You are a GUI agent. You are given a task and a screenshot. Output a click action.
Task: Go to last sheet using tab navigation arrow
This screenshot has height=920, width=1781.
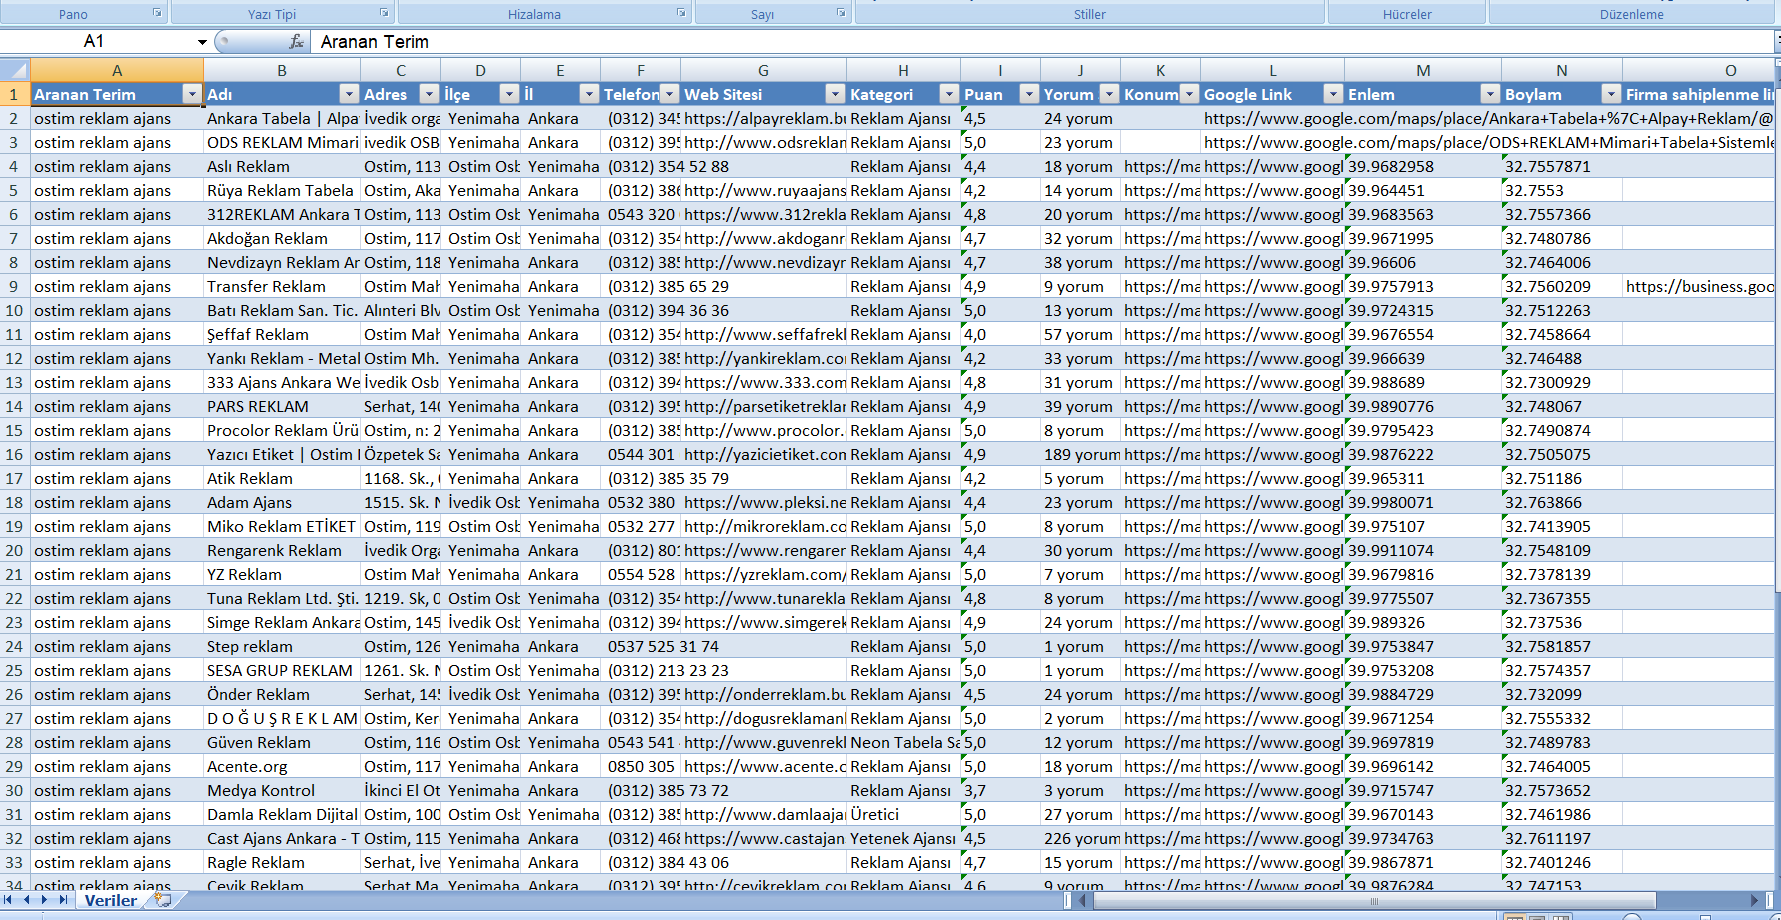point(63,900)
